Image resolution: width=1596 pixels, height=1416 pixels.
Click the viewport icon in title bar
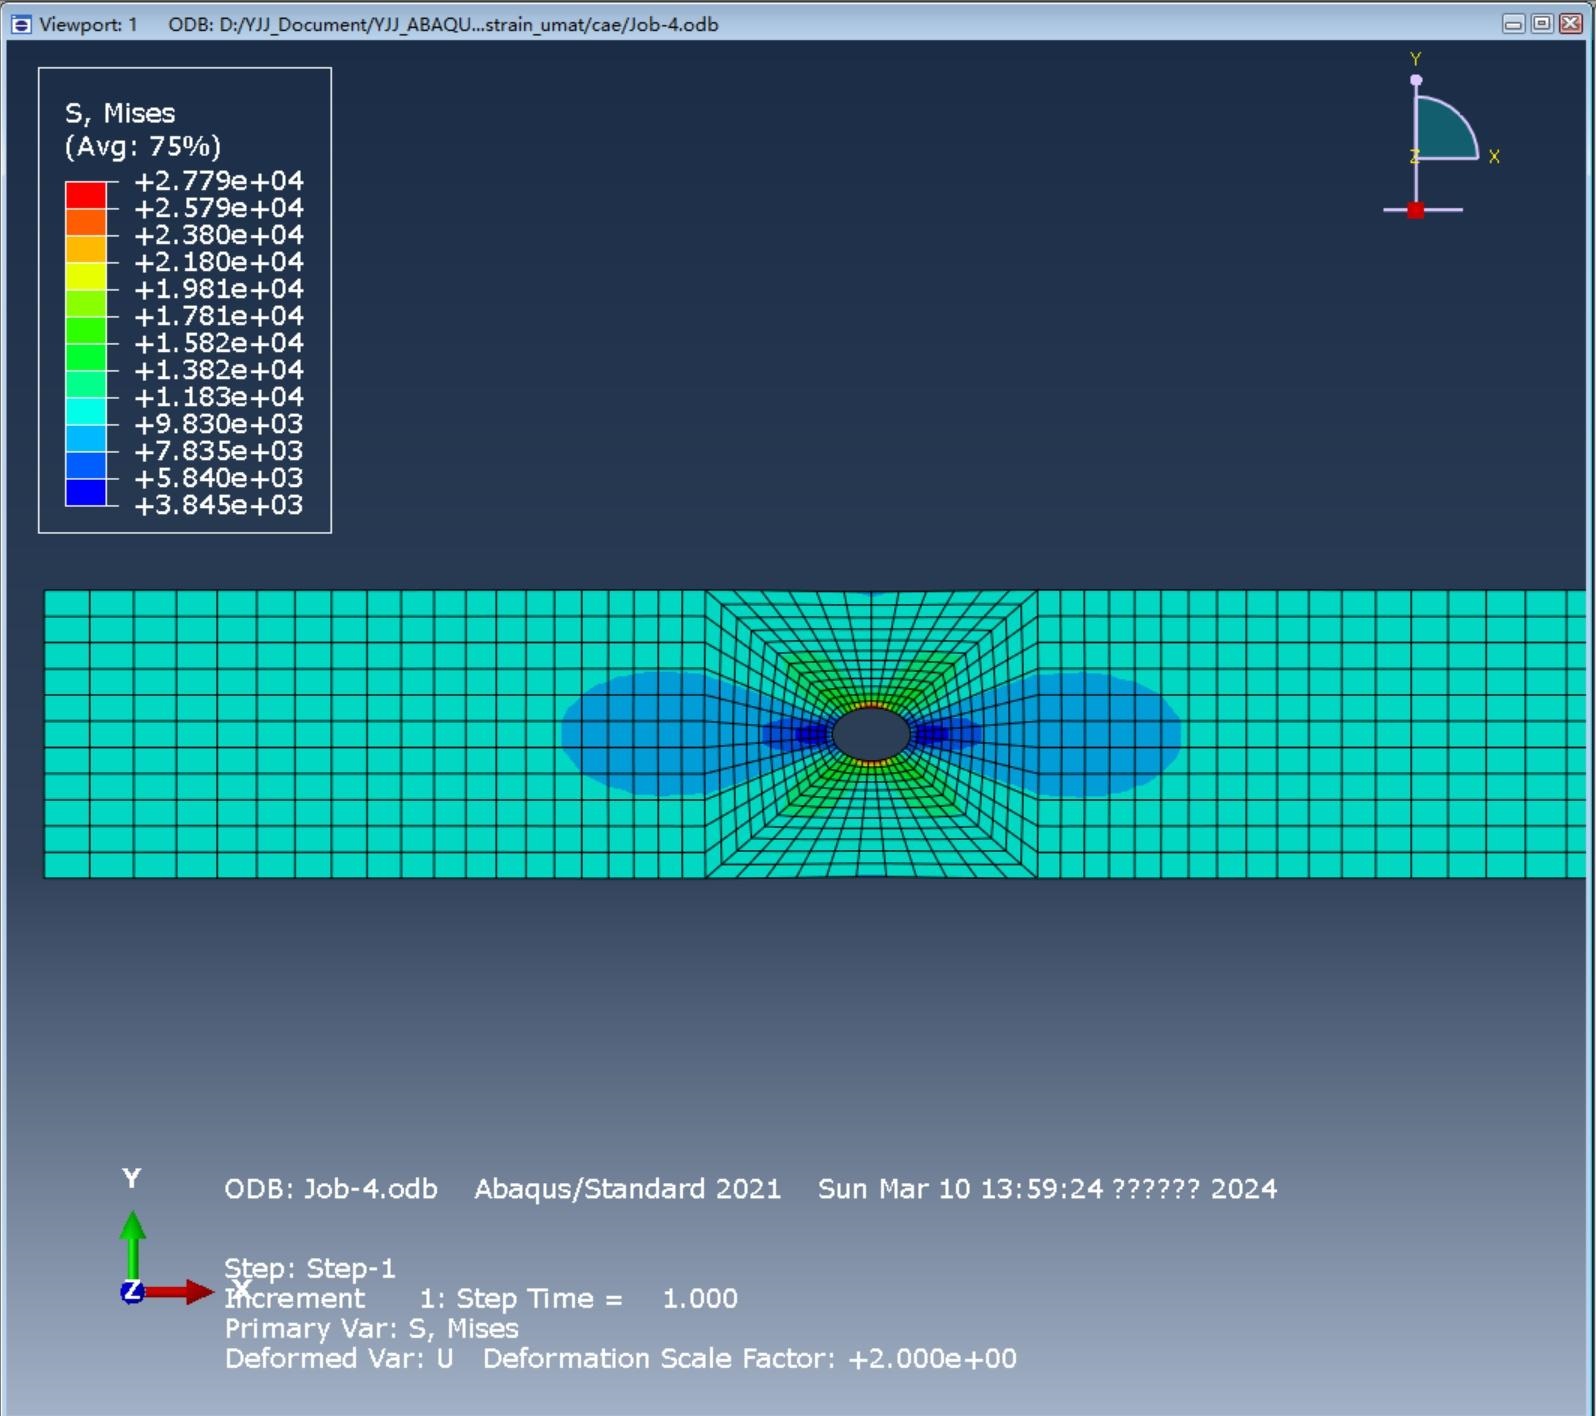(x=21, y=24)
